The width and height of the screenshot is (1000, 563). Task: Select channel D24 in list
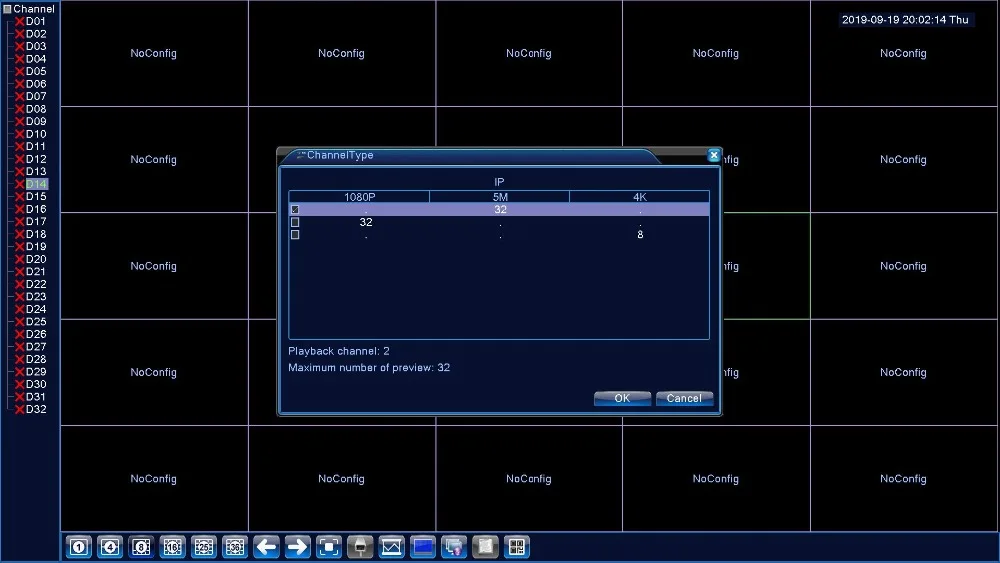point(36,309)
